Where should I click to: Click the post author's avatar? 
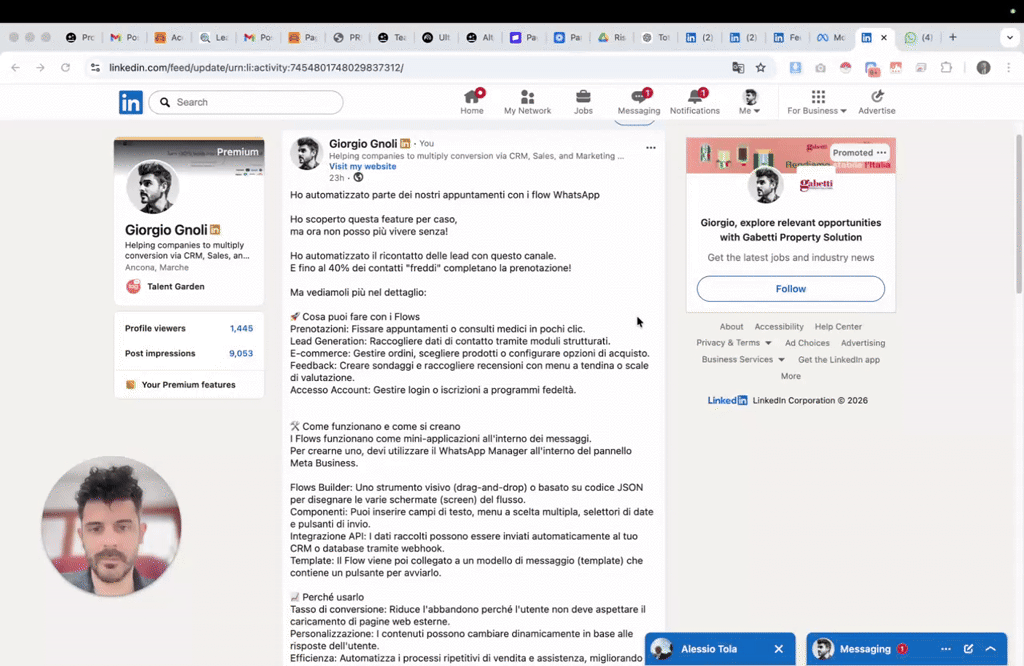point(306,153)
